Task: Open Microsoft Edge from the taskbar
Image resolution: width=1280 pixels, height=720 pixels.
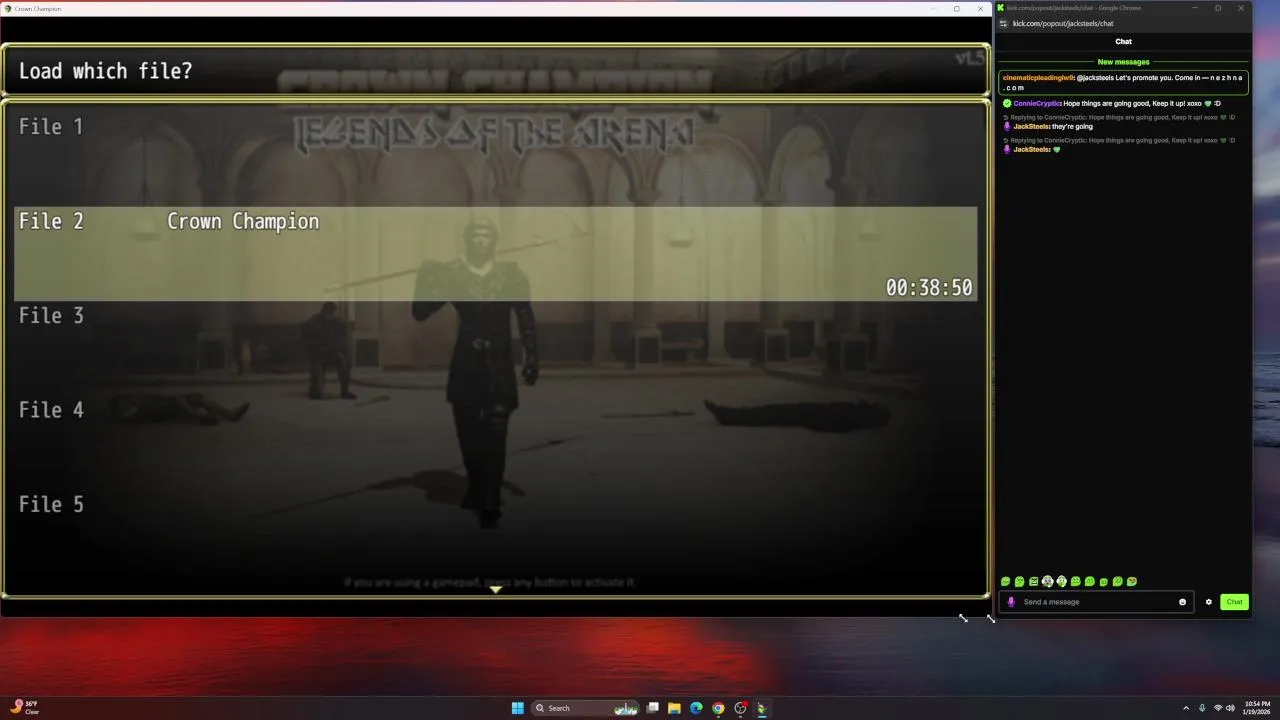Action: [x=696, y=708]
